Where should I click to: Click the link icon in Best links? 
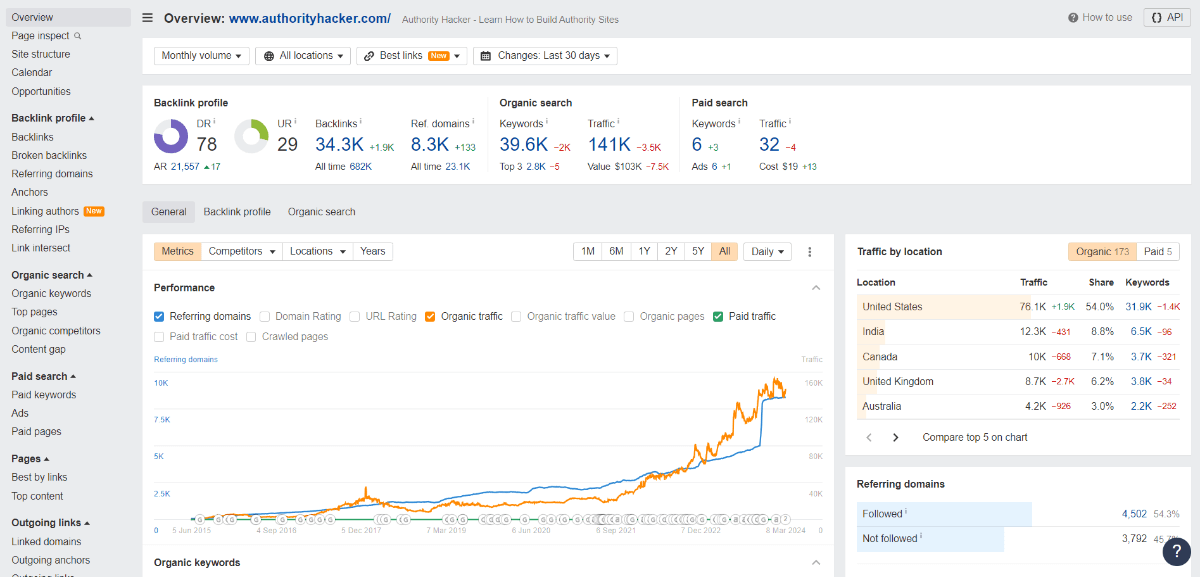pyautogui.click(x=369, y=56)
